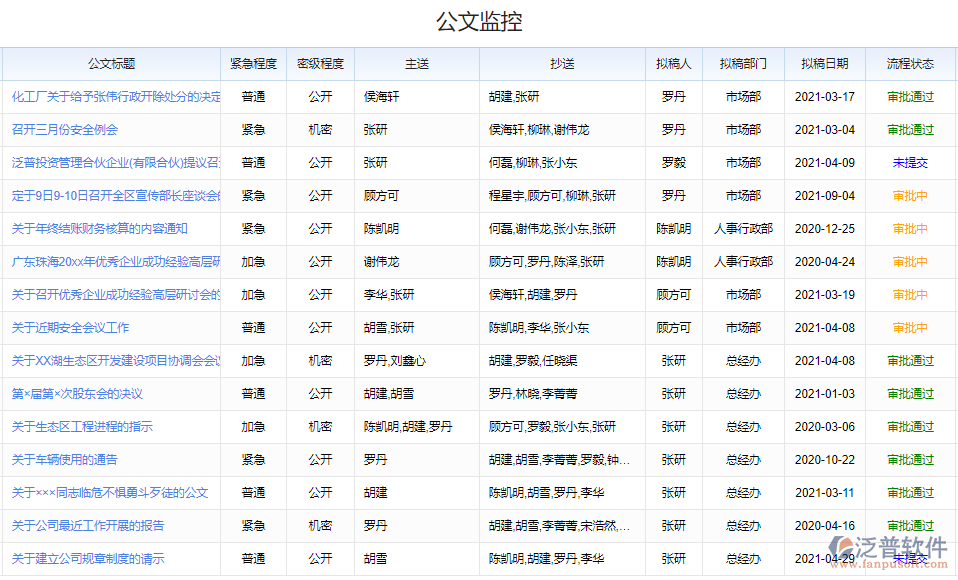The width and height of the screenshot is (958, 580).
Task: Open the 关于车辆使用的通告 document
Action: click(65, 459)
